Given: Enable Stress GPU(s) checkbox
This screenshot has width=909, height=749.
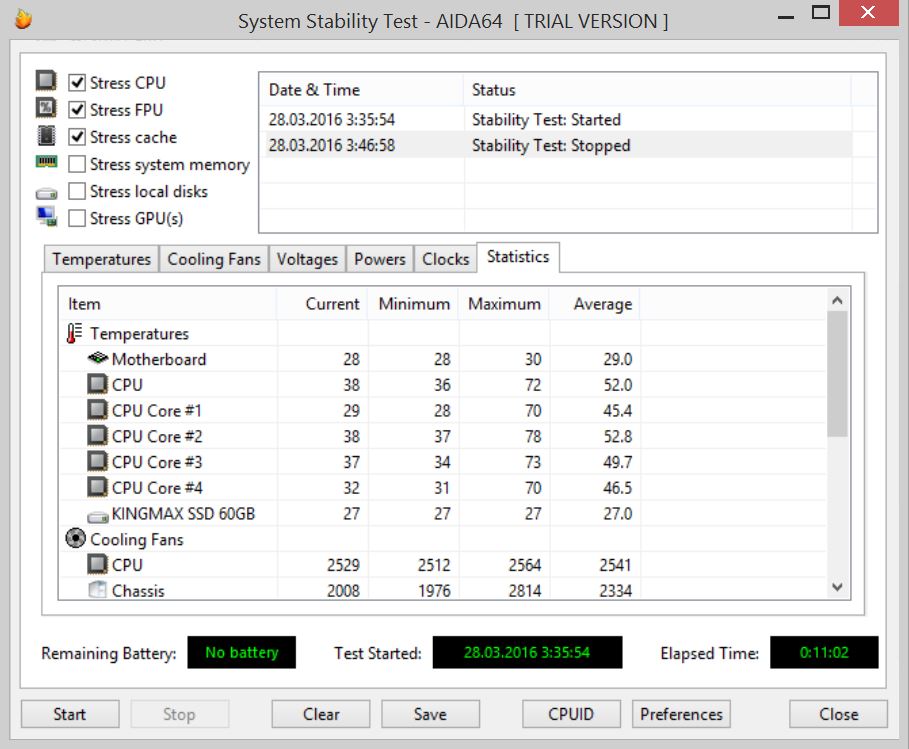Looking at the screenshot, I should click(77, 218).
